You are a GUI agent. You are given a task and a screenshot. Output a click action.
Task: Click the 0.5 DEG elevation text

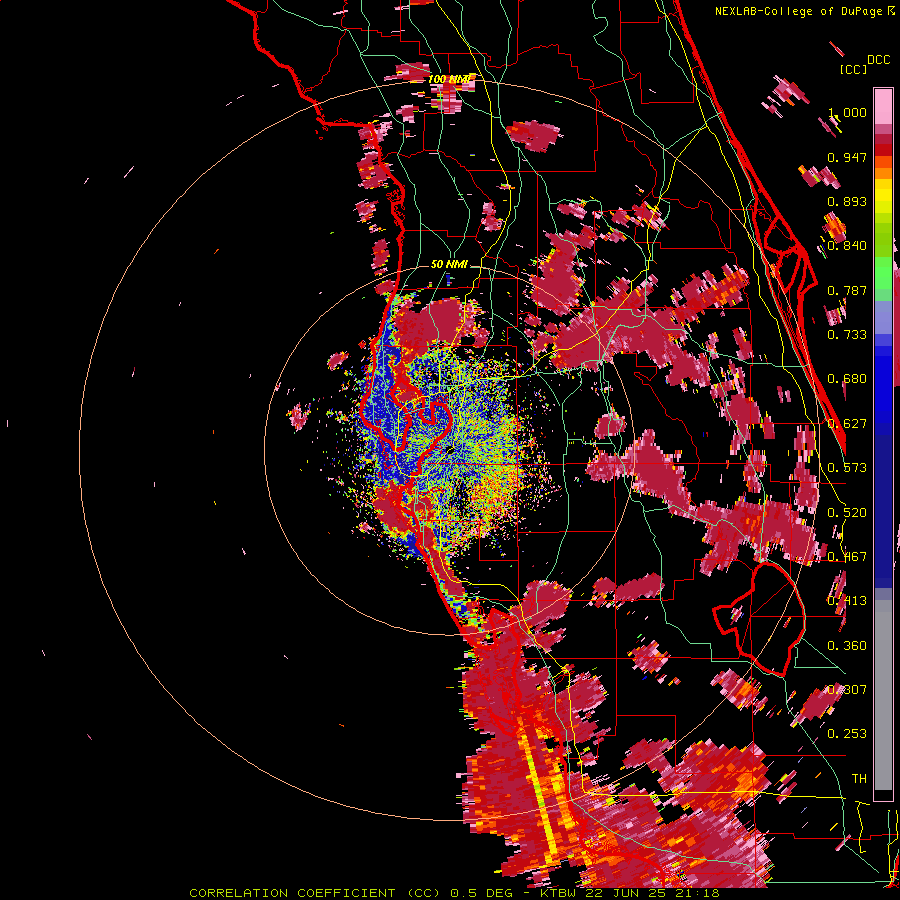481,893
